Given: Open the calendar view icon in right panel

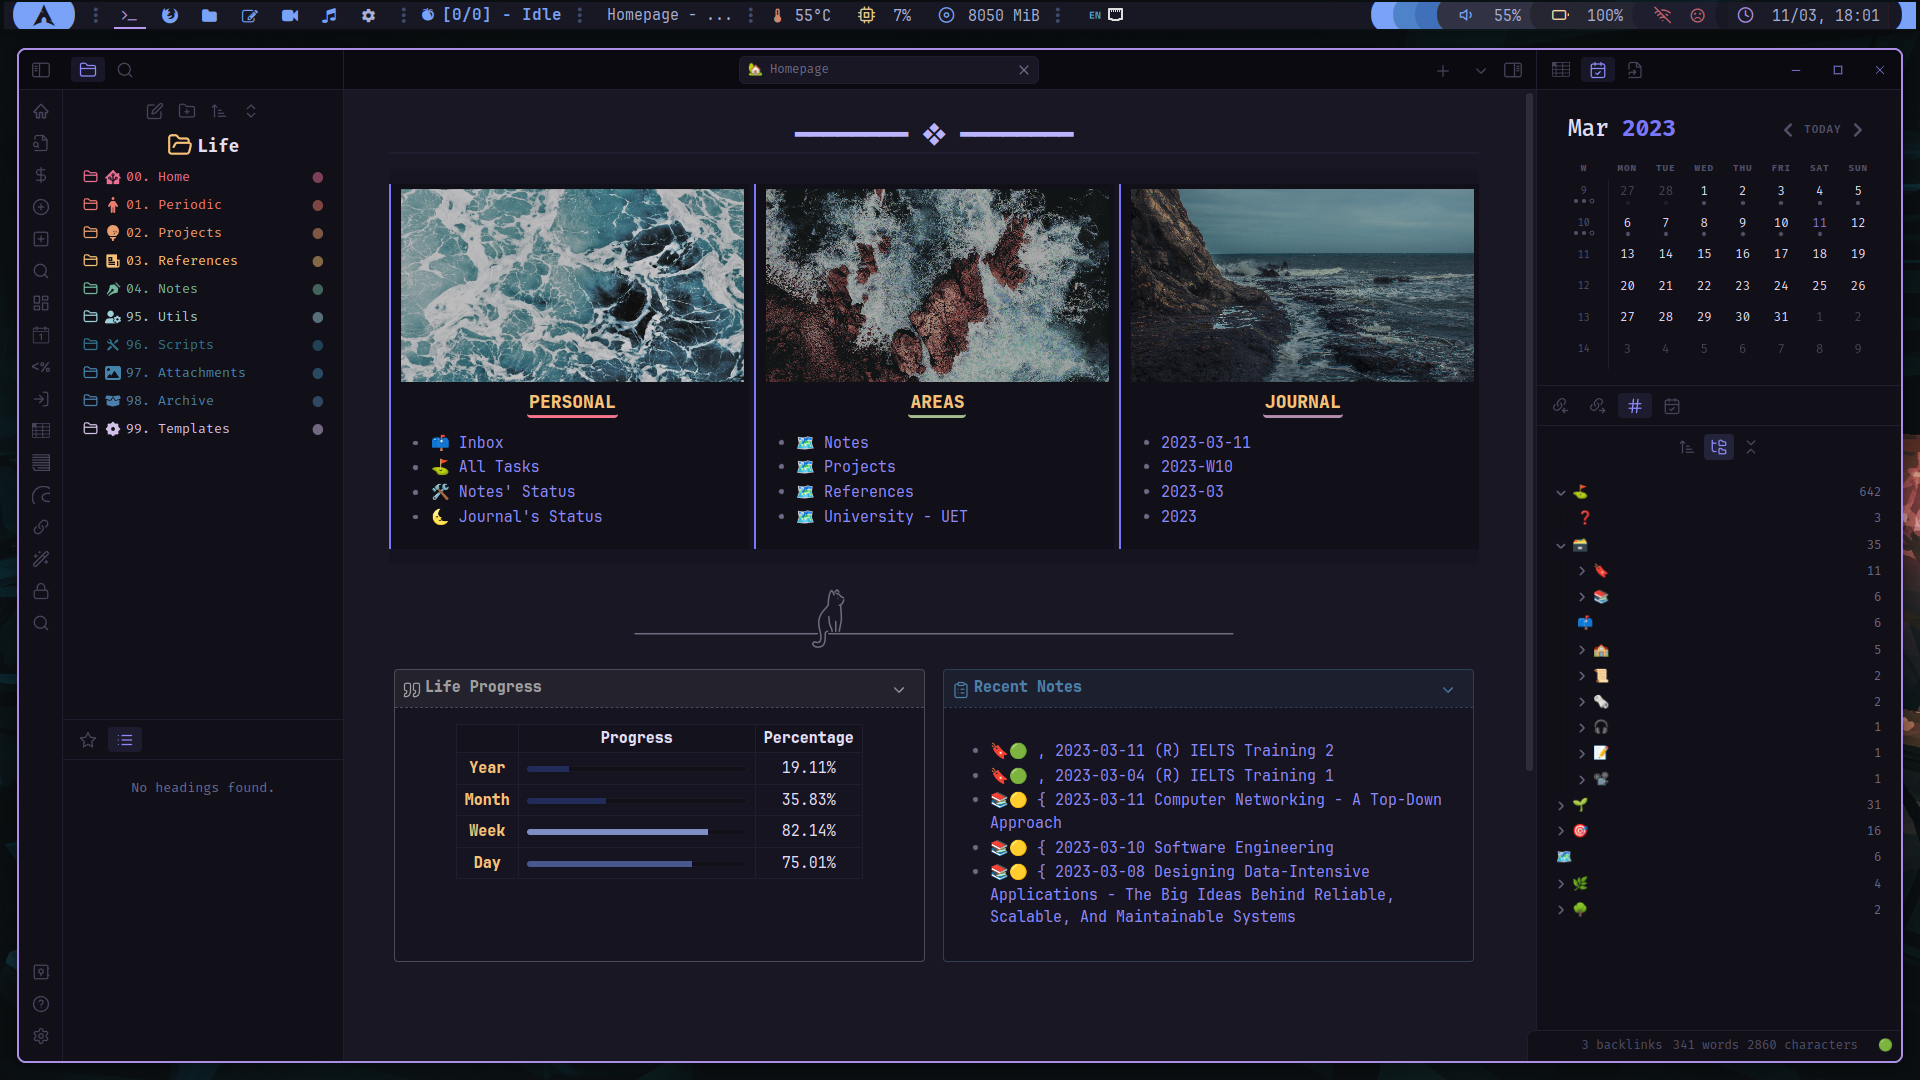Looking at the screenshot, I should 1672,405.
